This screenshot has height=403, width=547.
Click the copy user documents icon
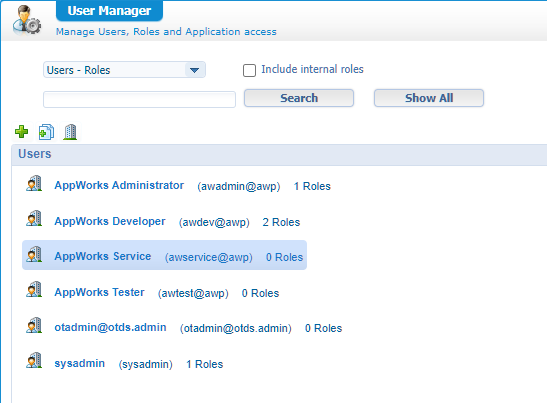tap(46, 132)
